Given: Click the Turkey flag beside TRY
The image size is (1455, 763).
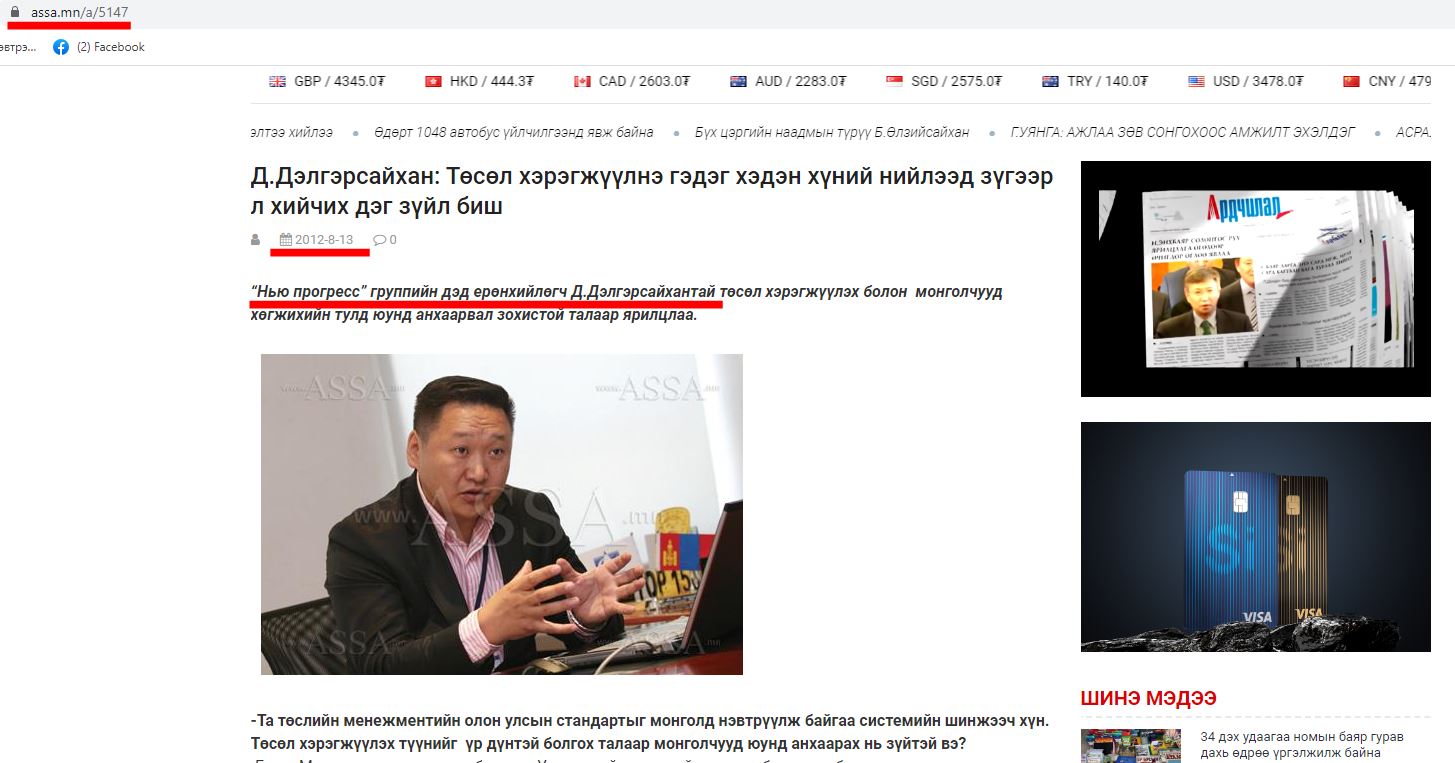Looking at the screenshot, I should pos(1050,82).
